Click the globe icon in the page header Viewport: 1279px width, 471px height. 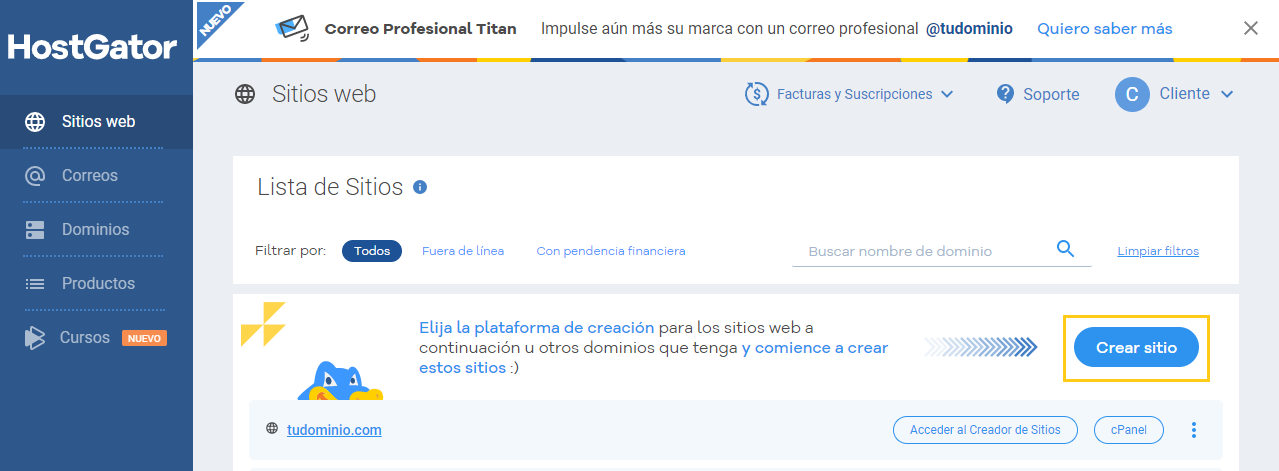[245, 95]
